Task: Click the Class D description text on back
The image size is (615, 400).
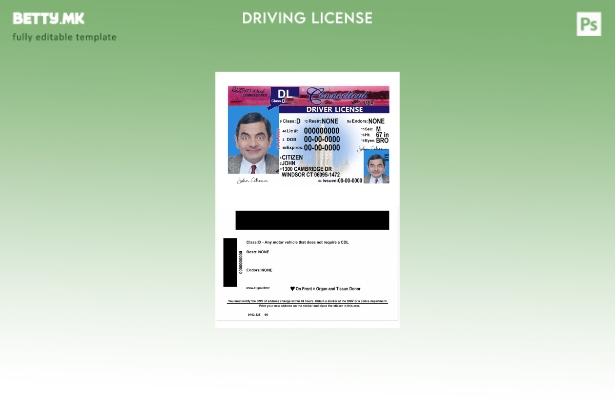Action: (x=297, y=242)
